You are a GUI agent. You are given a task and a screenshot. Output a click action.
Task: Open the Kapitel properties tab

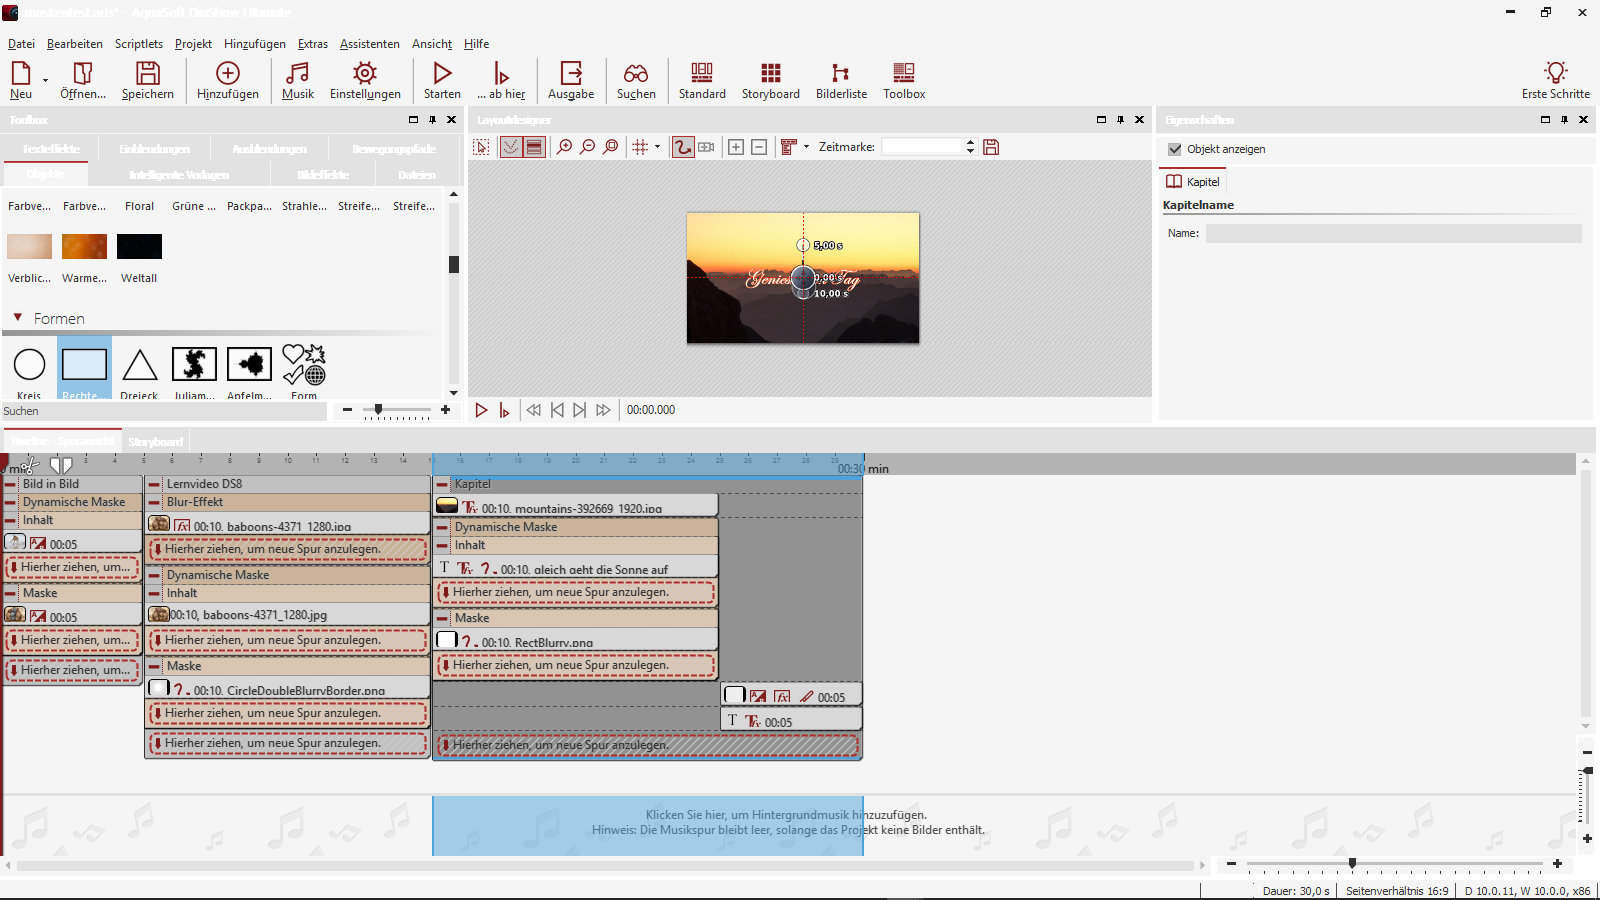coord(1193,182)
